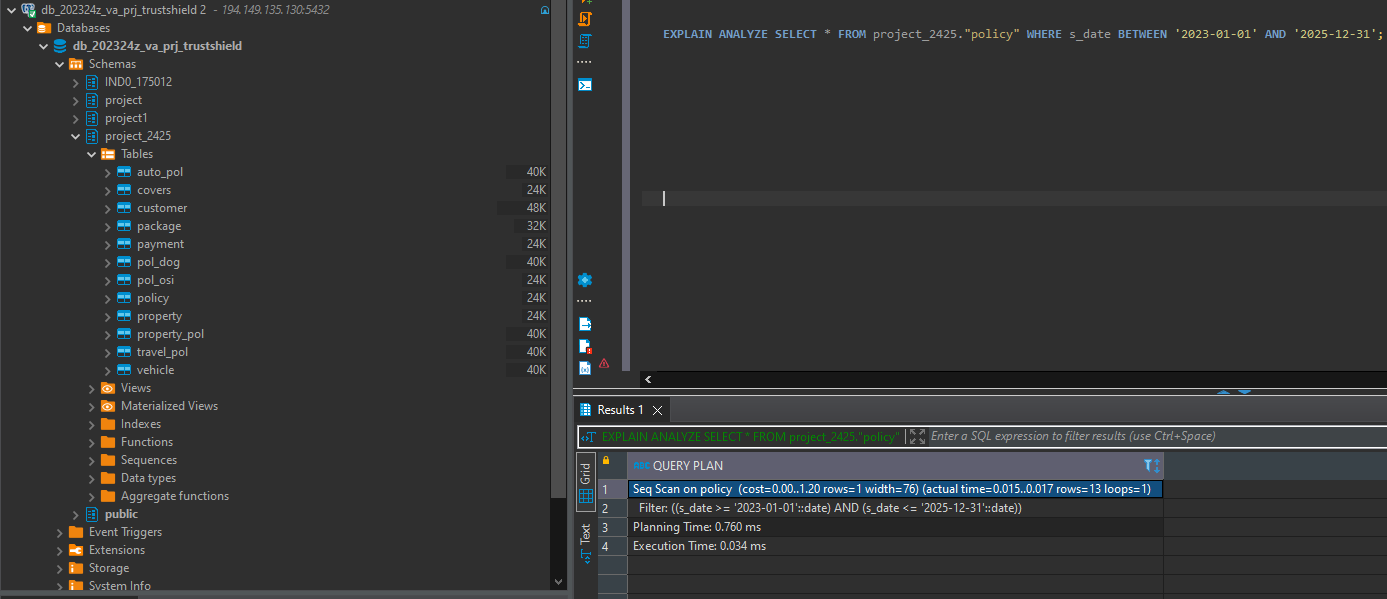This screenshot has height=599, width=1387.
Task: Click the Execute SQL script icon
Action: coord(585,18)
